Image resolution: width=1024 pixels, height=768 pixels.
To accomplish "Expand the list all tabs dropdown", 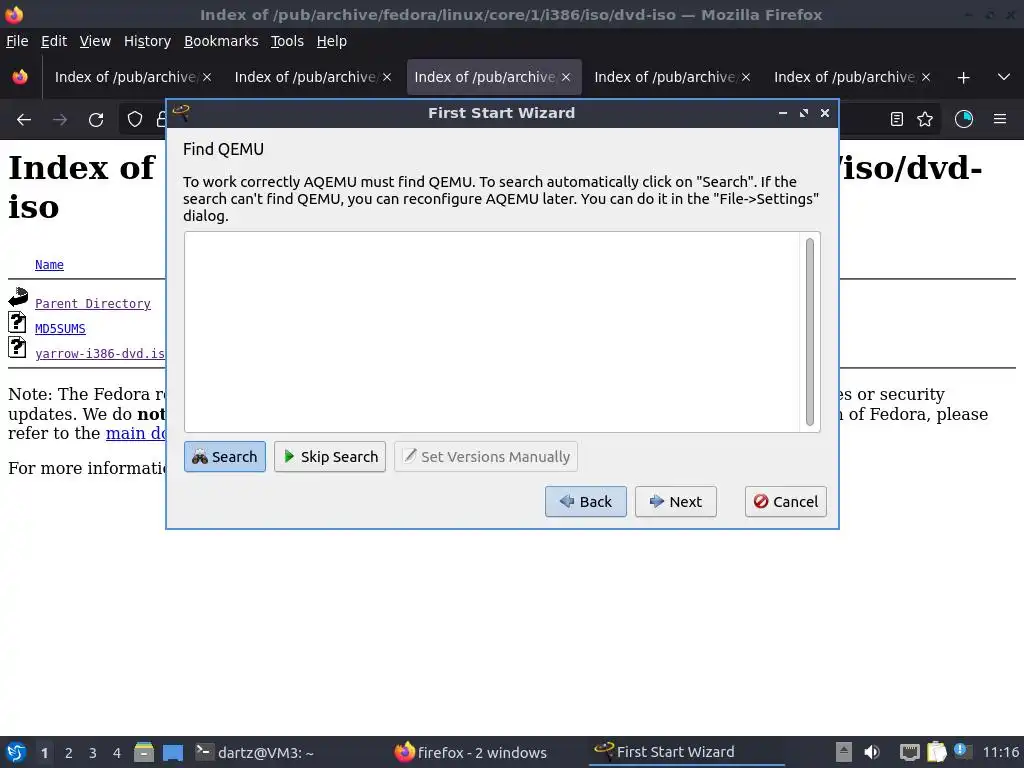I will point(1004,77).
